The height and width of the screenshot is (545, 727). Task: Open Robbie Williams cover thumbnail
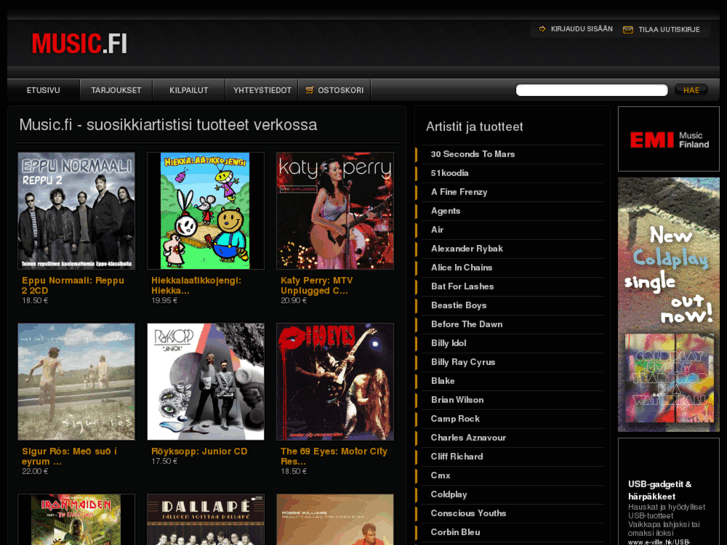[x=335, y=519]
